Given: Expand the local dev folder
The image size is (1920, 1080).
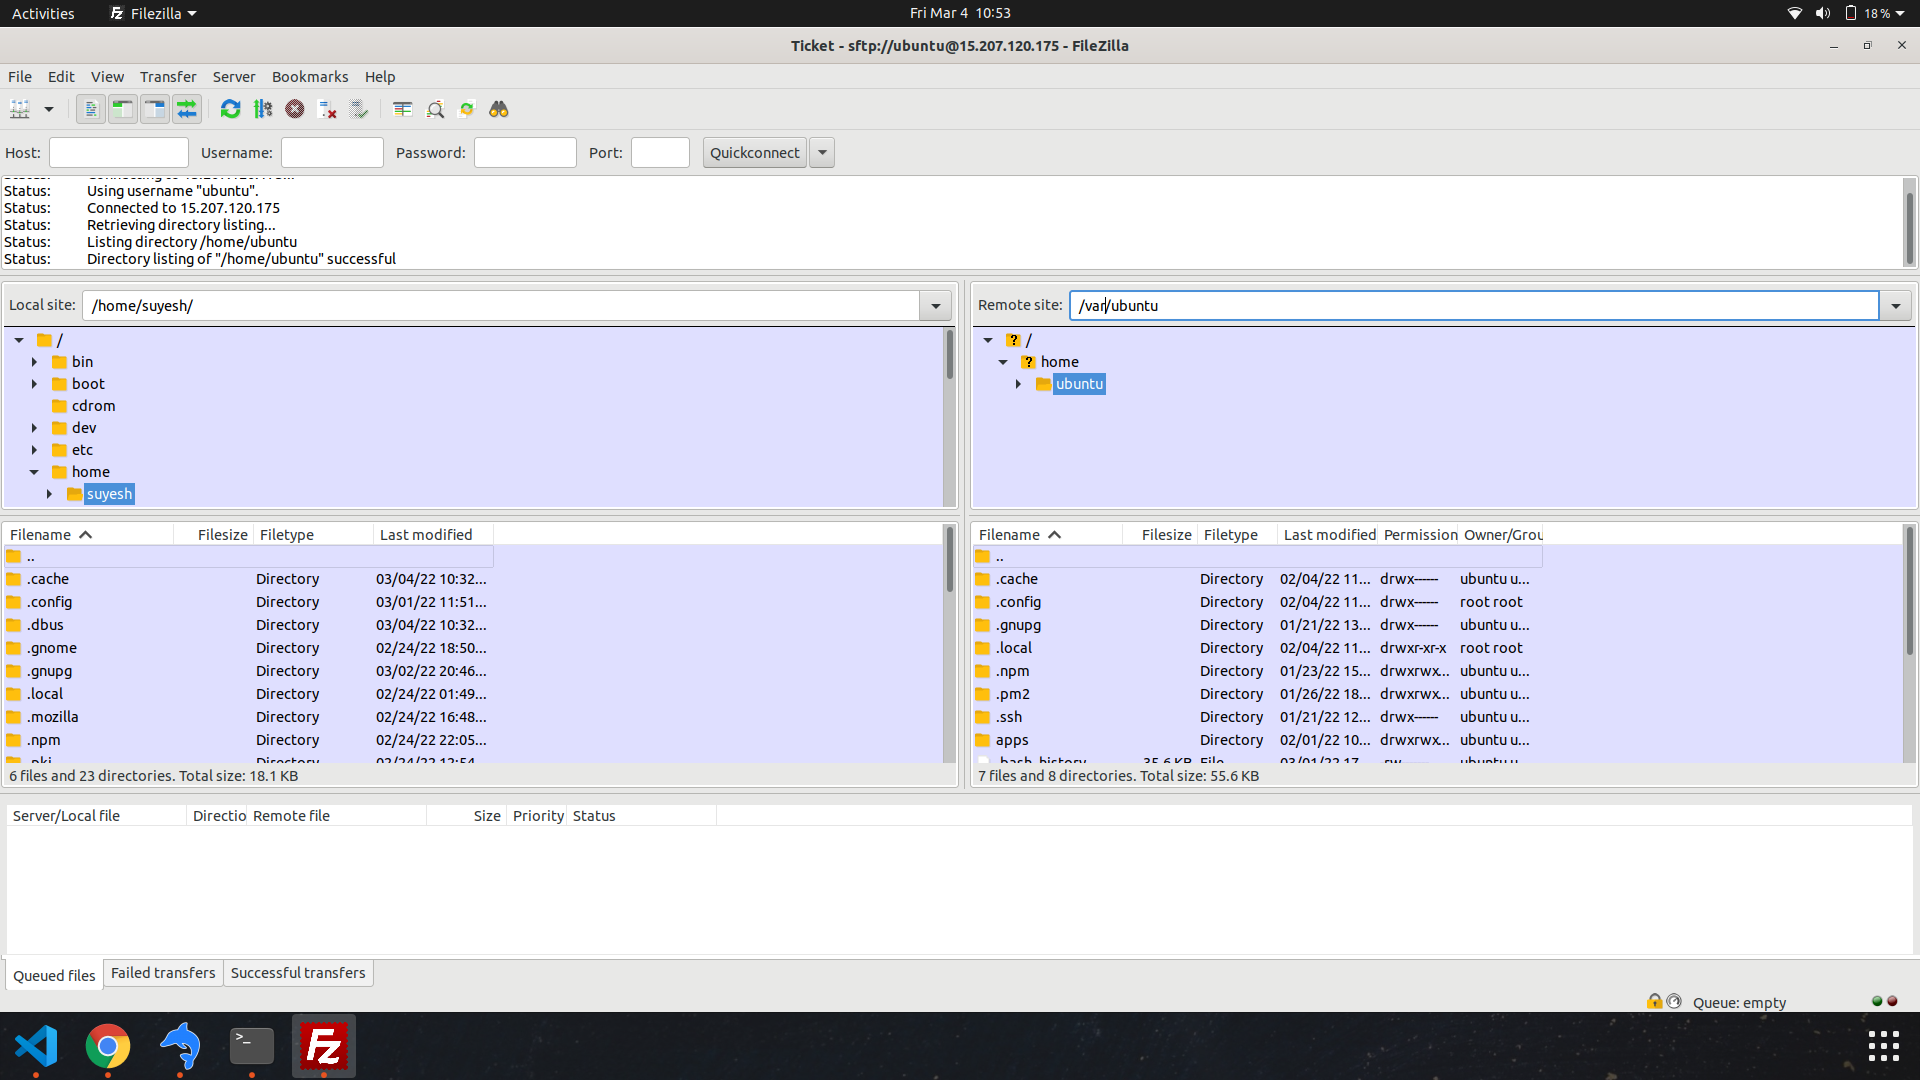Looking at the screenshot, I should point(34,428).
